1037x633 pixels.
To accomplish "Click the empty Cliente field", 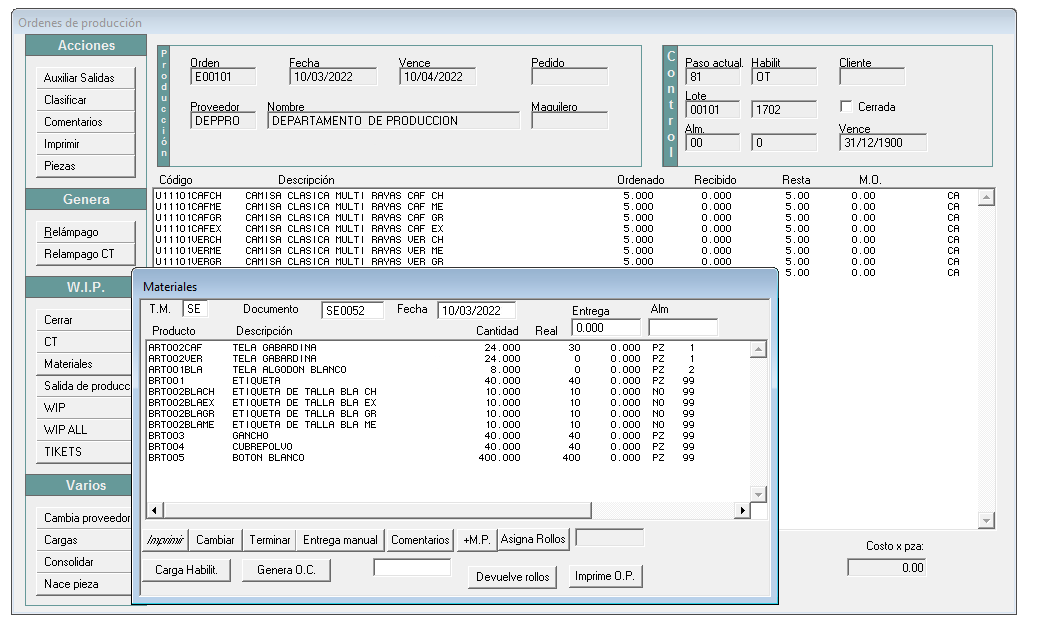I will click(x=872, y=77).
